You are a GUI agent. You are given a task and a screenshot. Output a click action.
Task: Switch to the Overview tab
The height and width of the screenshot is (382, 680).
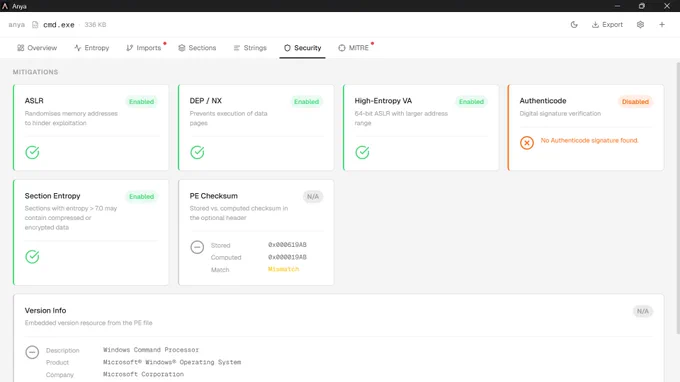coord(37,48)
